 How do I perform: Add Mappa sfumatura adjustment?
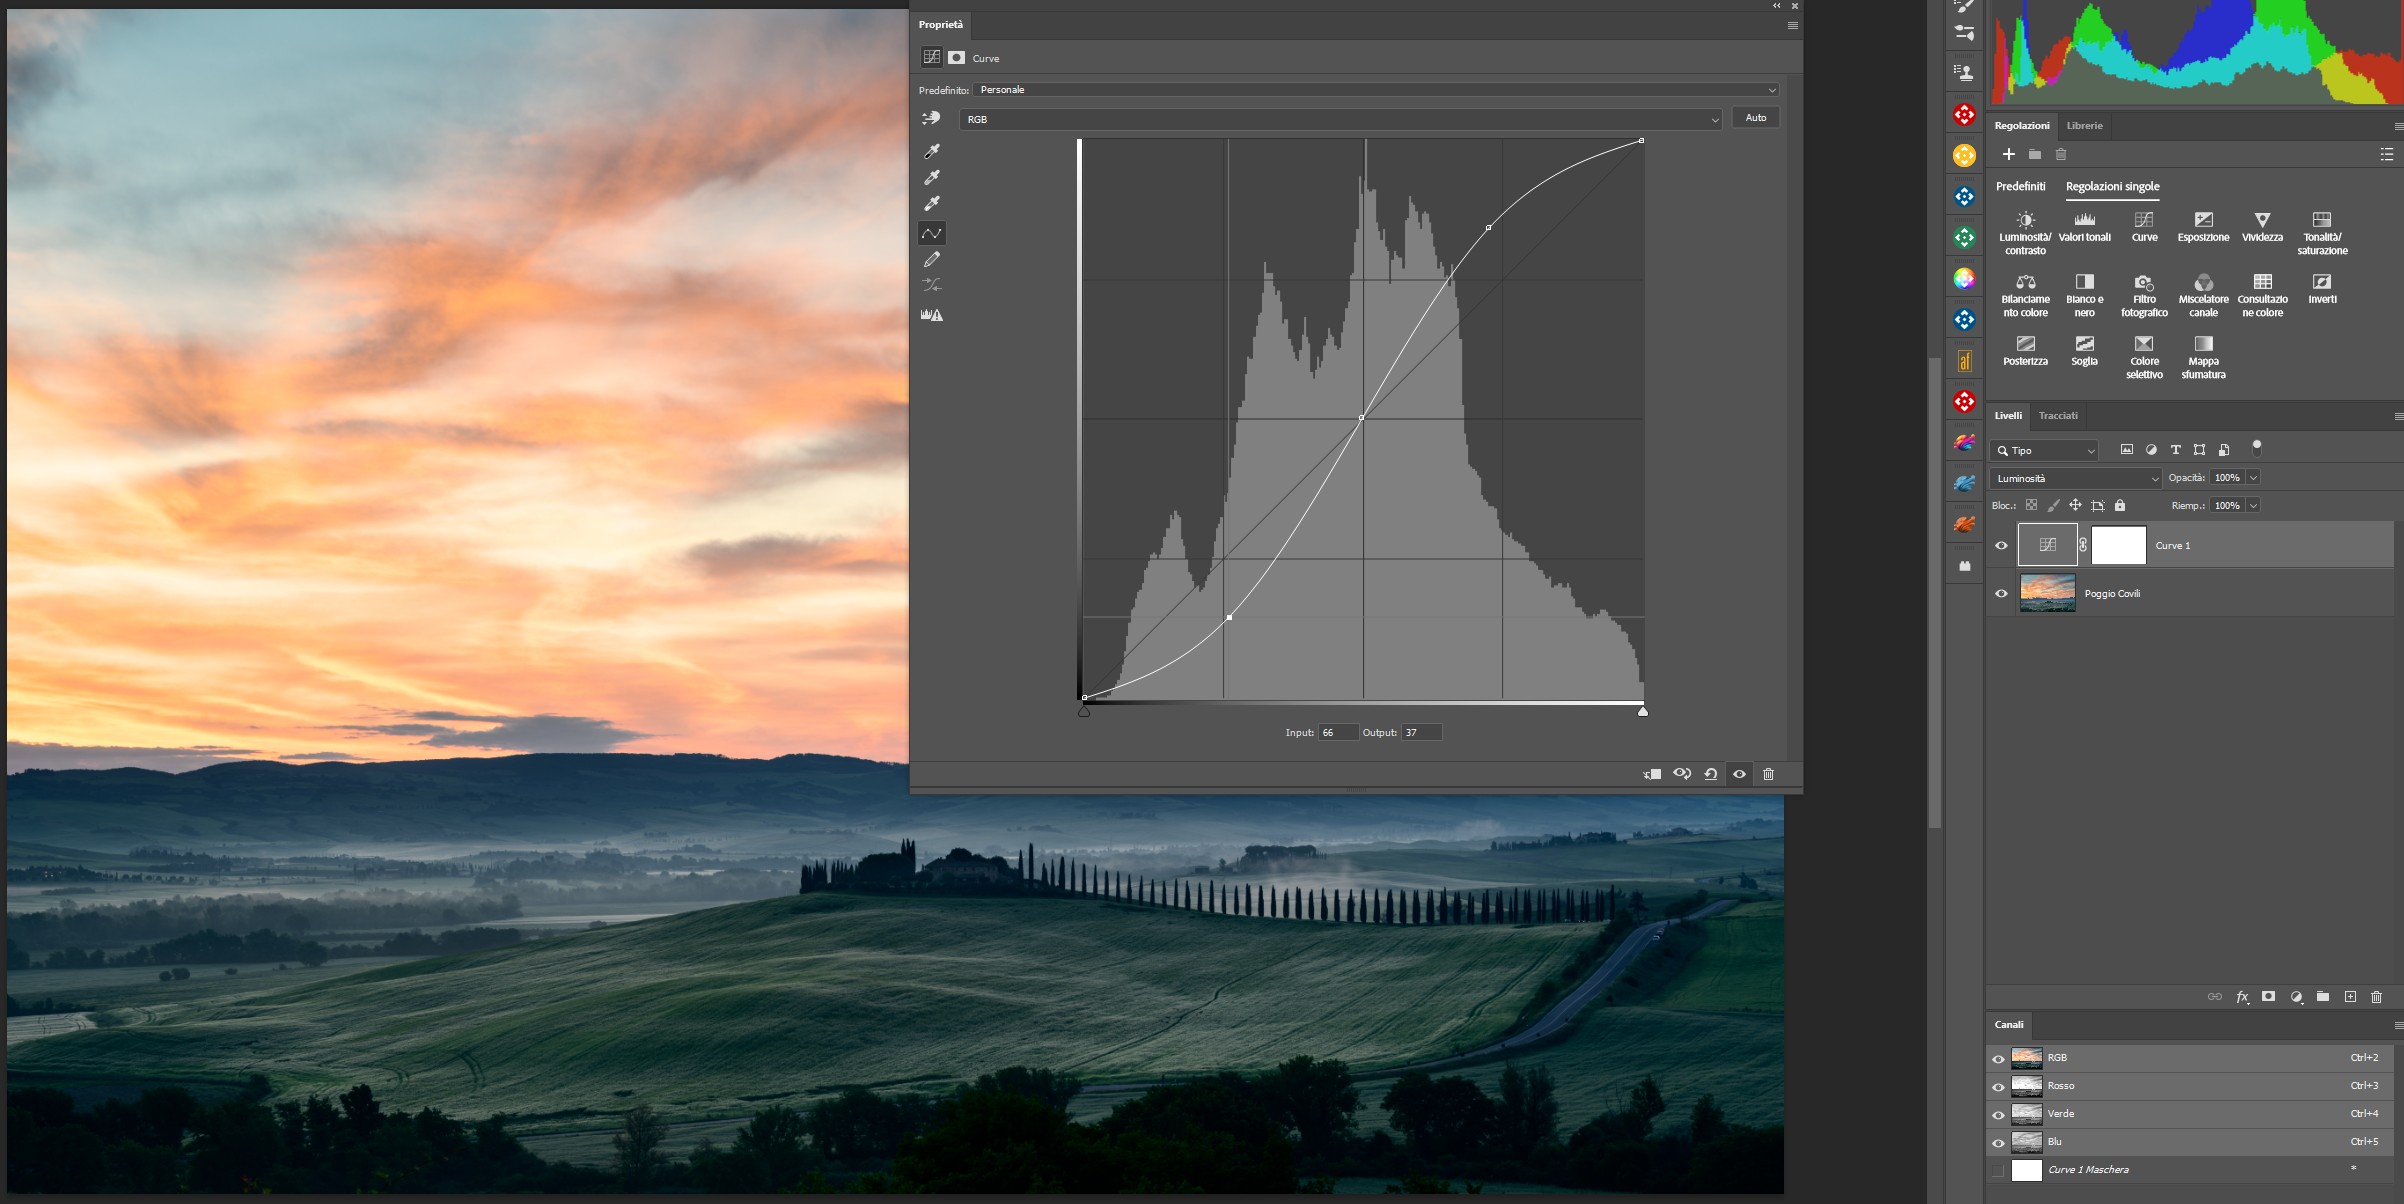pos(2203,357)
